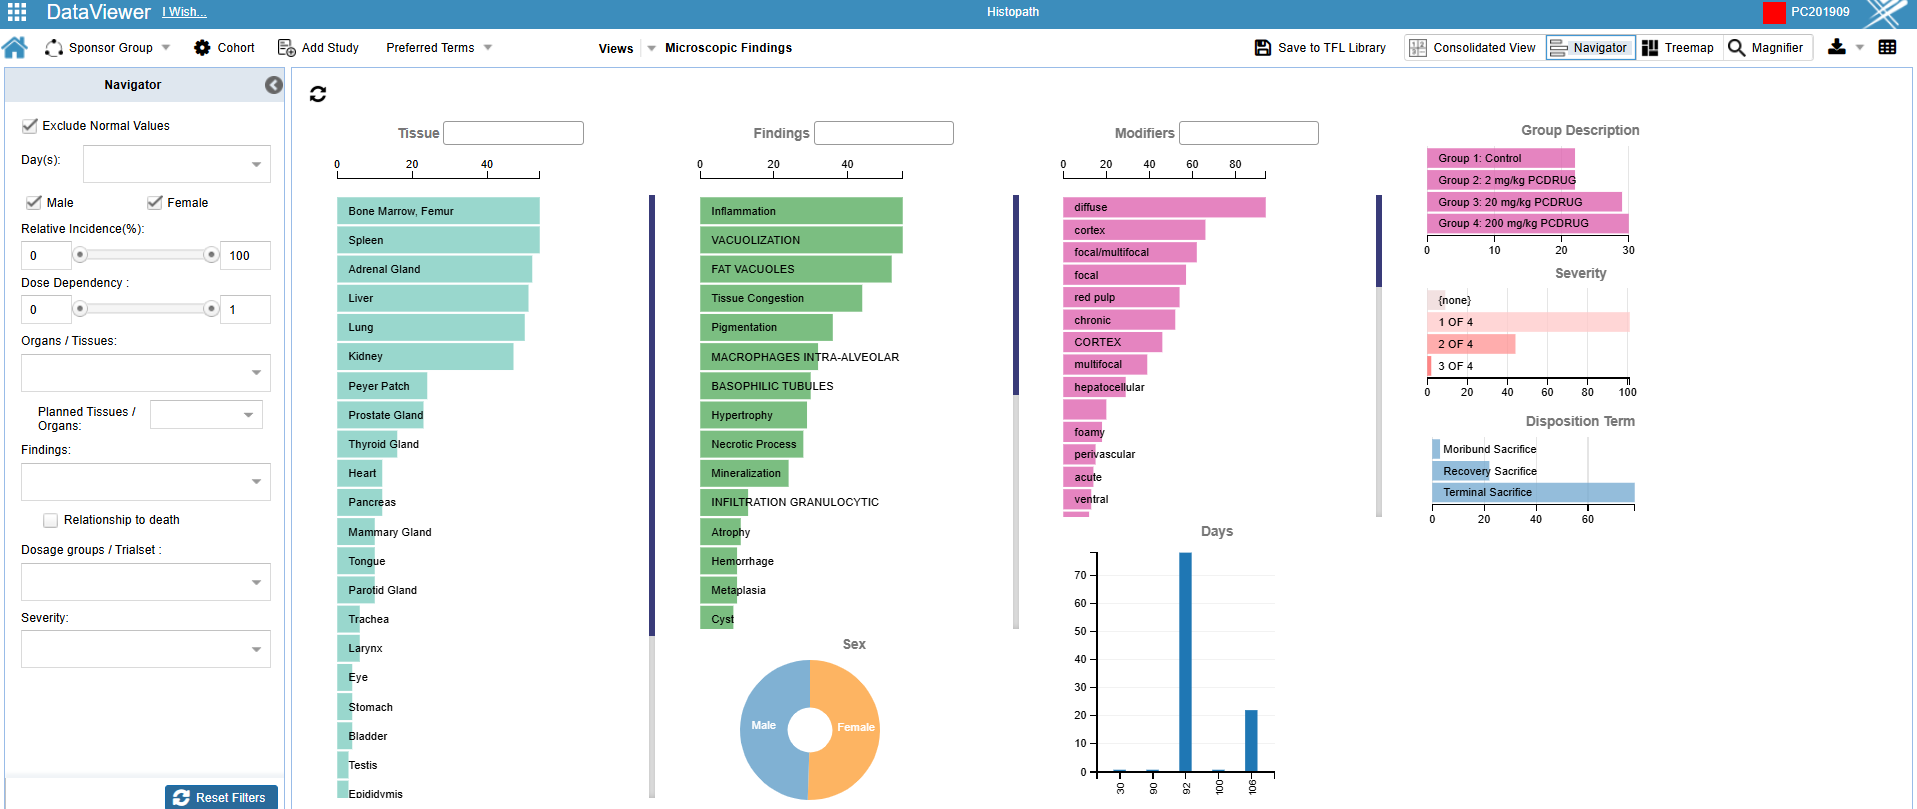Click the Tissue search input field

point(513,133)
